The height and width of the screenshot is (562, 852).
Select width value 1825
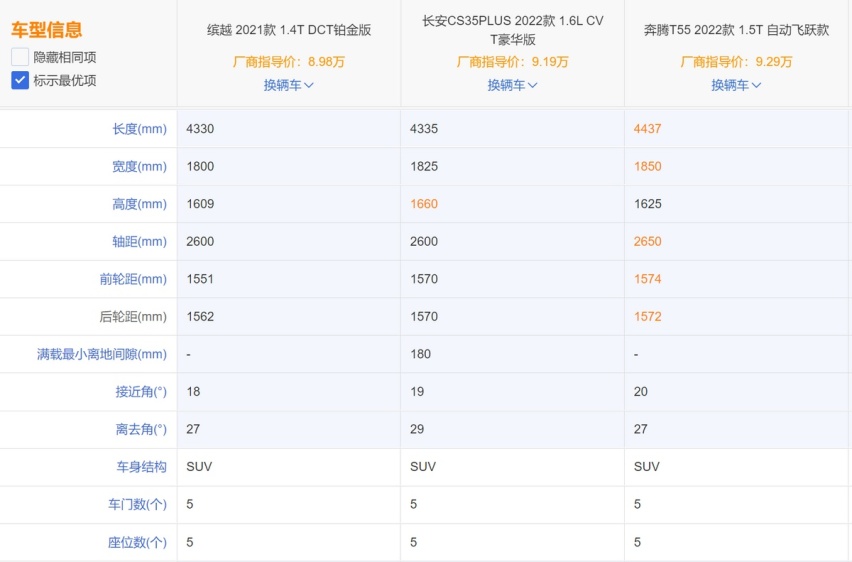point(424,166)
